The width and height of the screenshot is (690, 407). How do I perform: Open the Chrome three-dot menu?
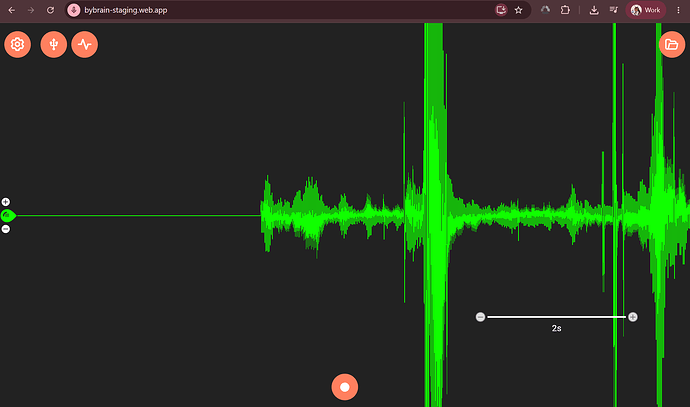(678, 10)
